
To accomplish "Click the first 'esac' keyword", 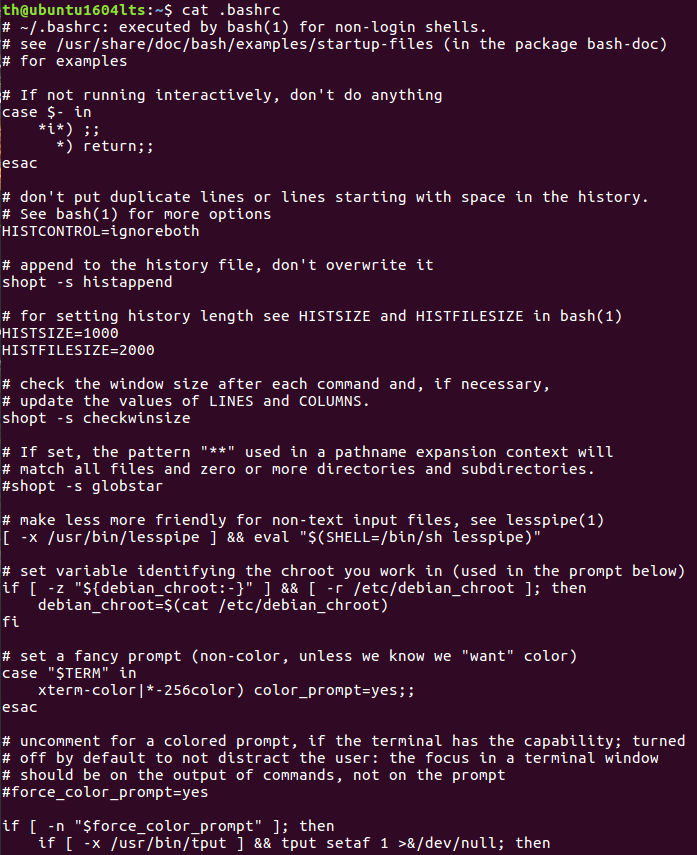I will coord(20,163).
